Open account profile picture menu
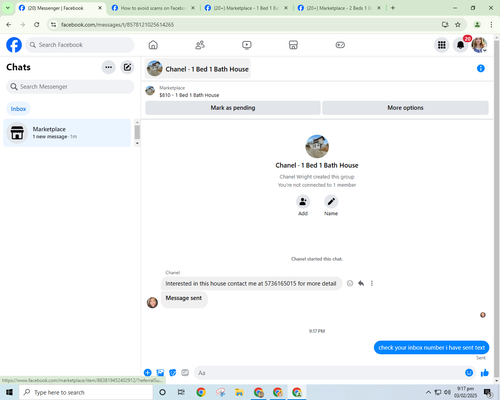The height and width of the screenshot is (400, 500). tap(479, 45)
